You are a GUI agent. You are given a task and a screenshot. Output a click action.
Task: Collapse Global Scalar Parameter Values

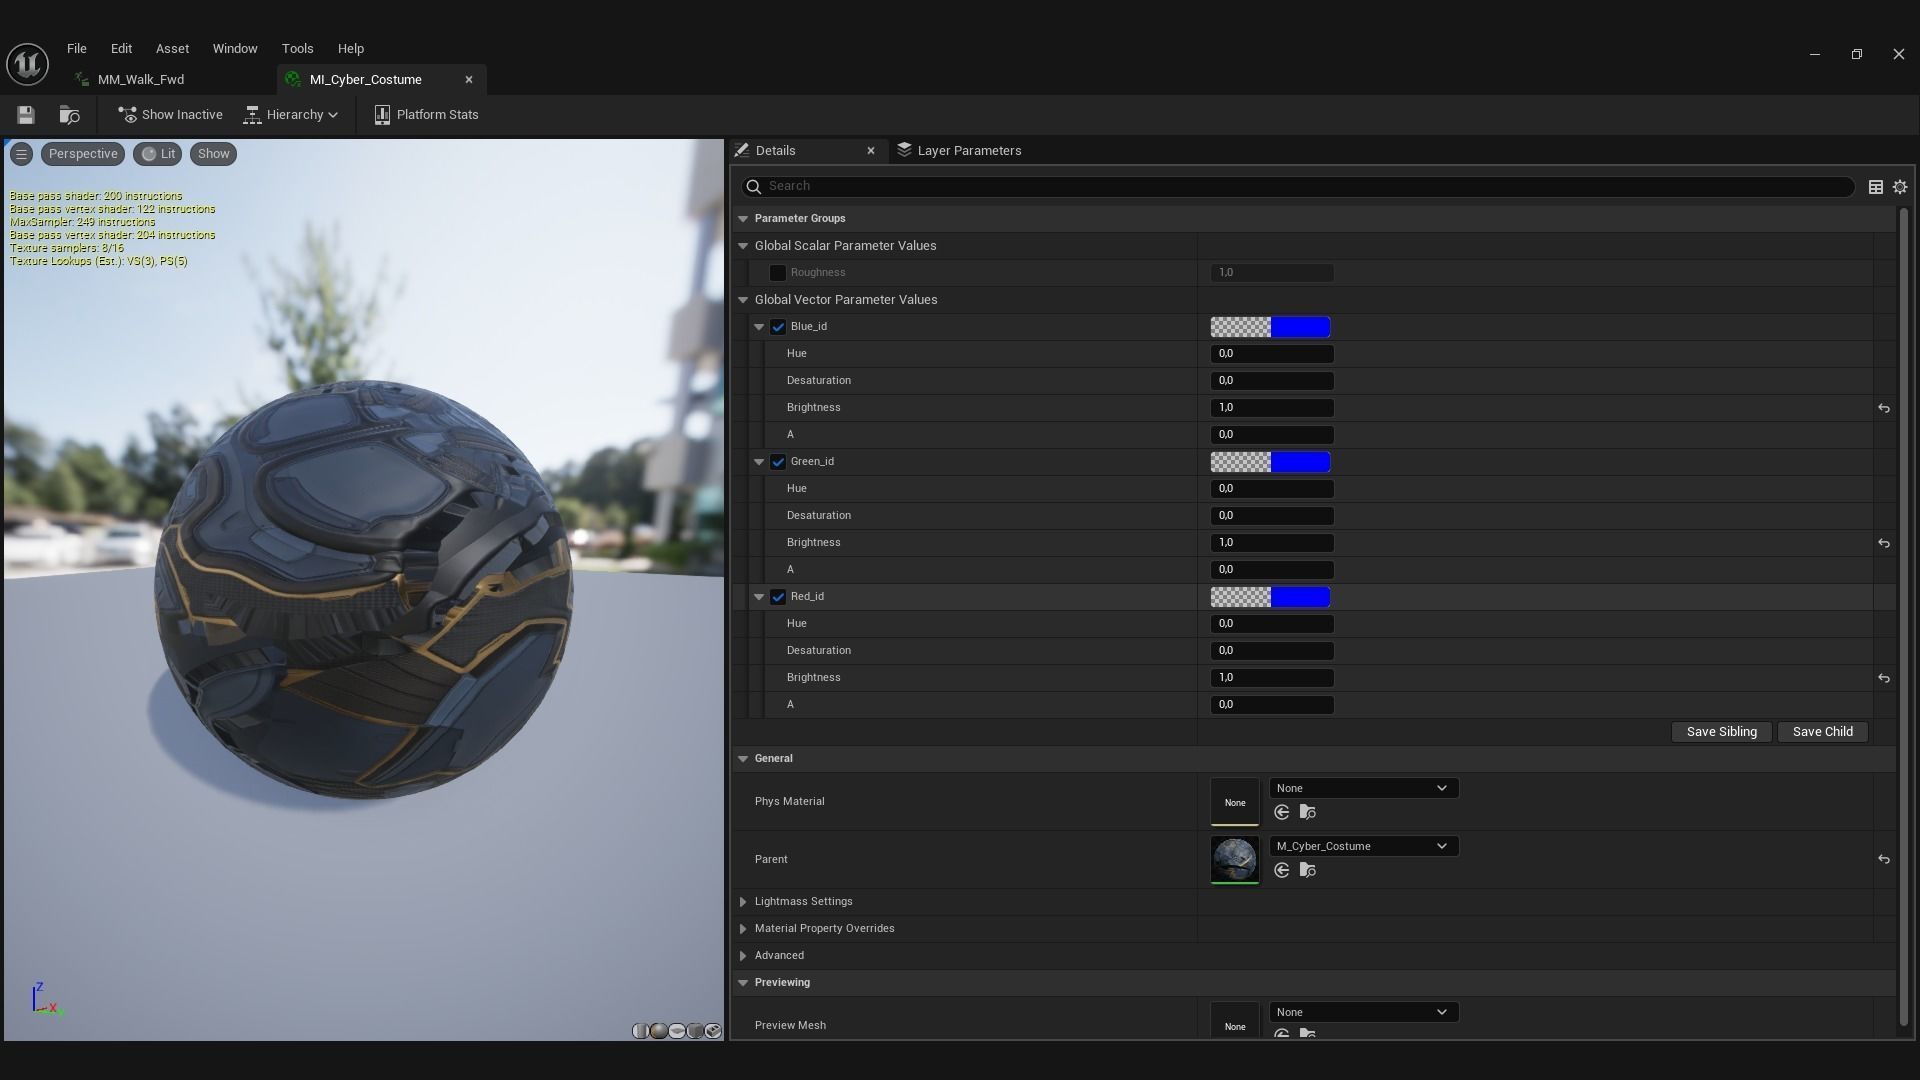743,246
